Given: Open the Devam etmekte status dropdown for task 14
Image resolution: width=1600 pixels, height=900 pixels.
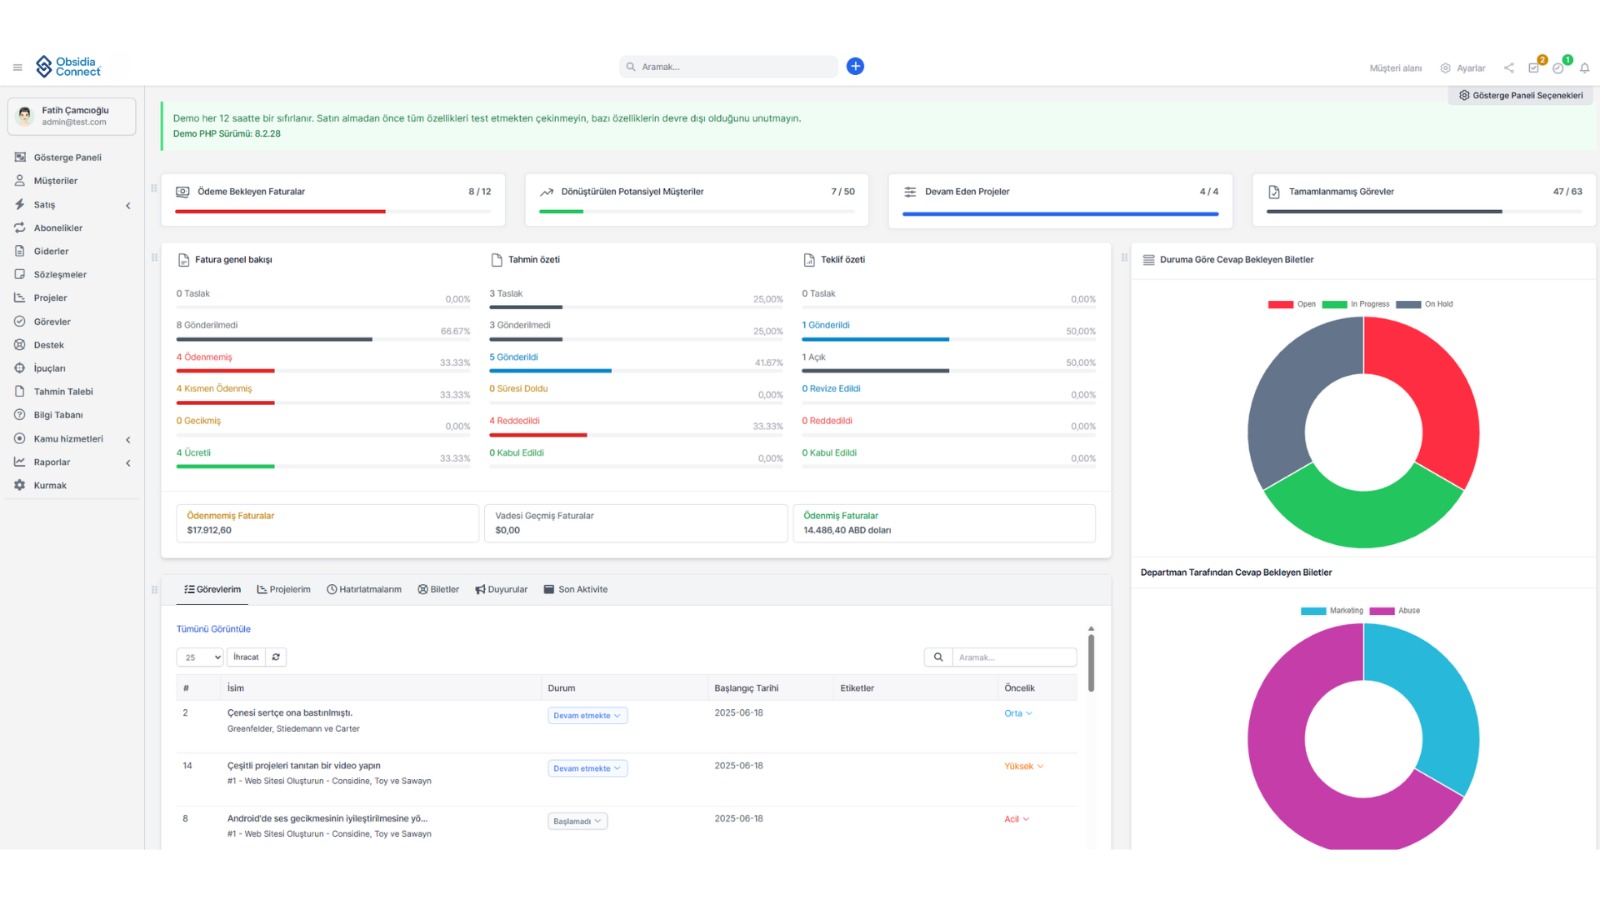Looking at the screenshot, I should (587, 768).
